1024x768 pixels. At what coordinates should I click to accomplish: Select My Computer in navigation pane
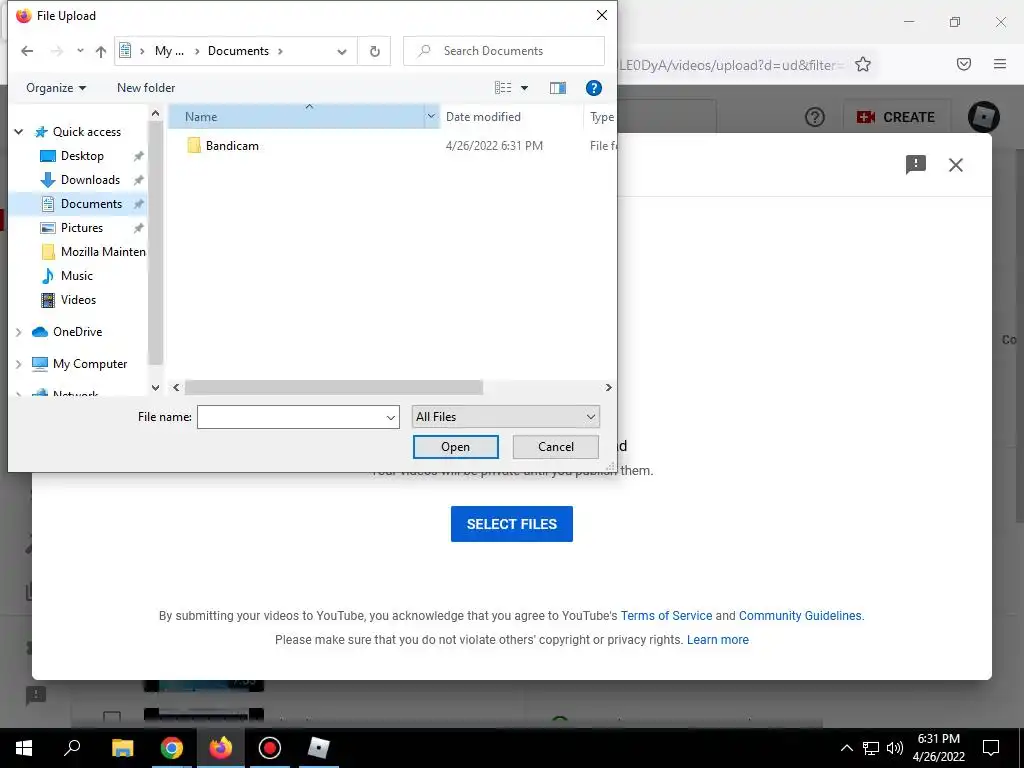point(89,364)
